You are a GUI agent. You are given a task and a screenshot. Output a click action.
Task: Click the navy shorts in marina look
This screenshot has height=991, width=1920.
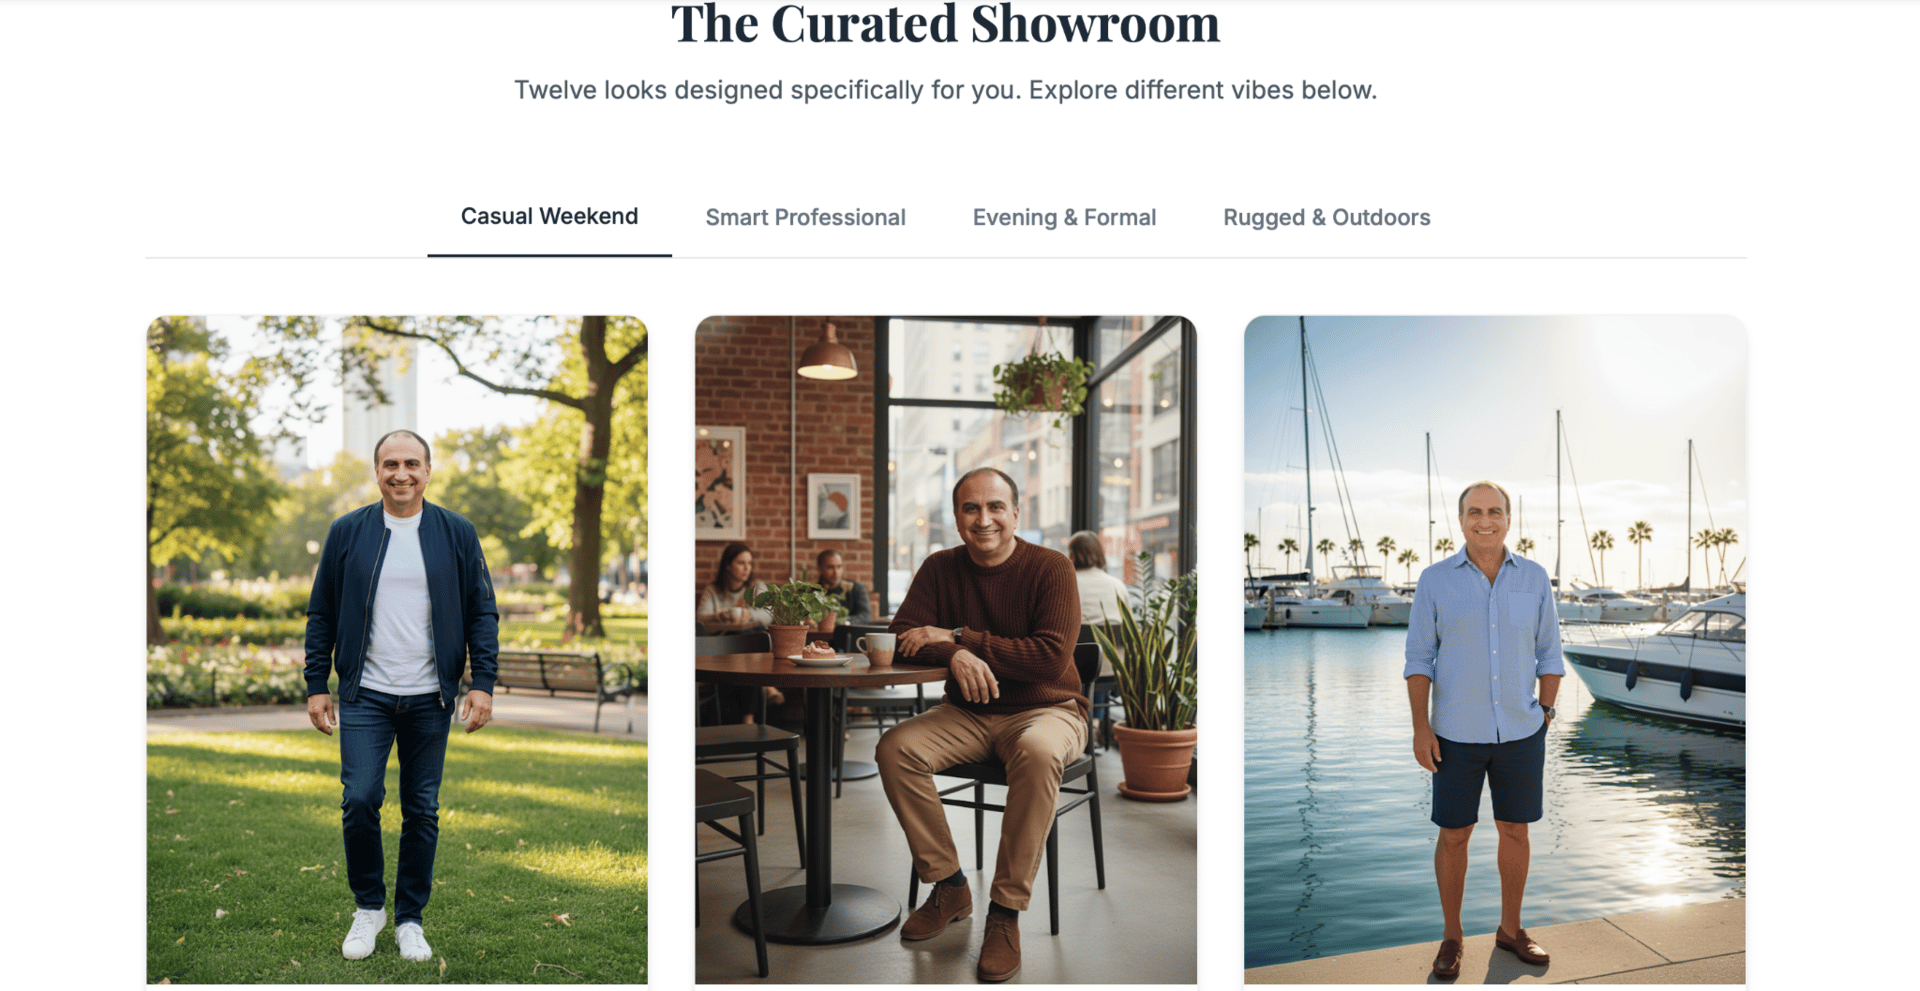pos(1488,778)
